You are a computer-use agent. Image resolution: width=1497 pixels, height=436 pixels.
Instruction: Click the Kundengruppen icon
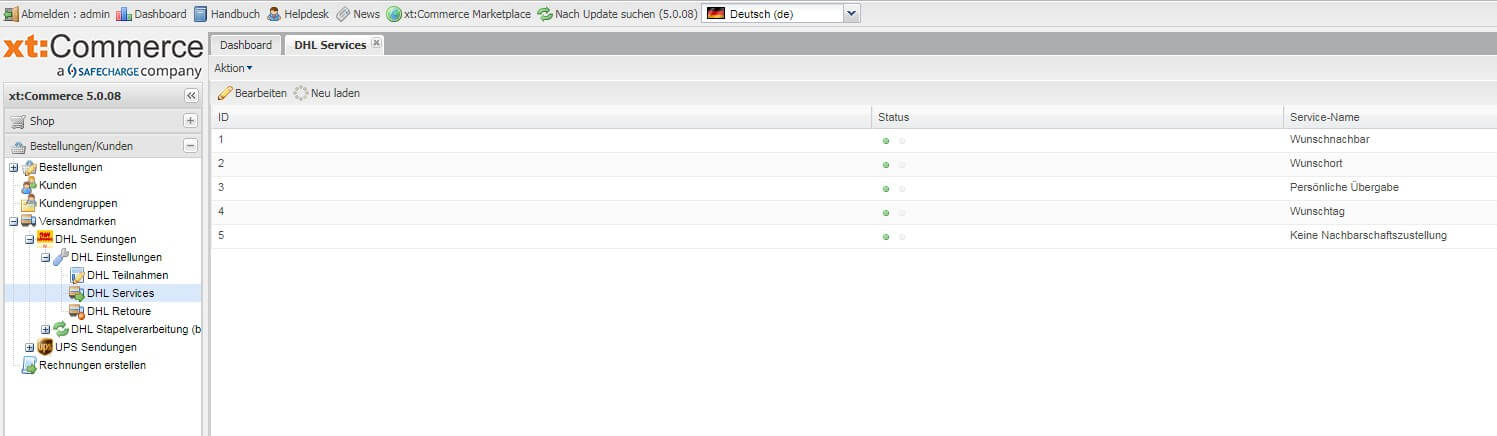[29, 203]
